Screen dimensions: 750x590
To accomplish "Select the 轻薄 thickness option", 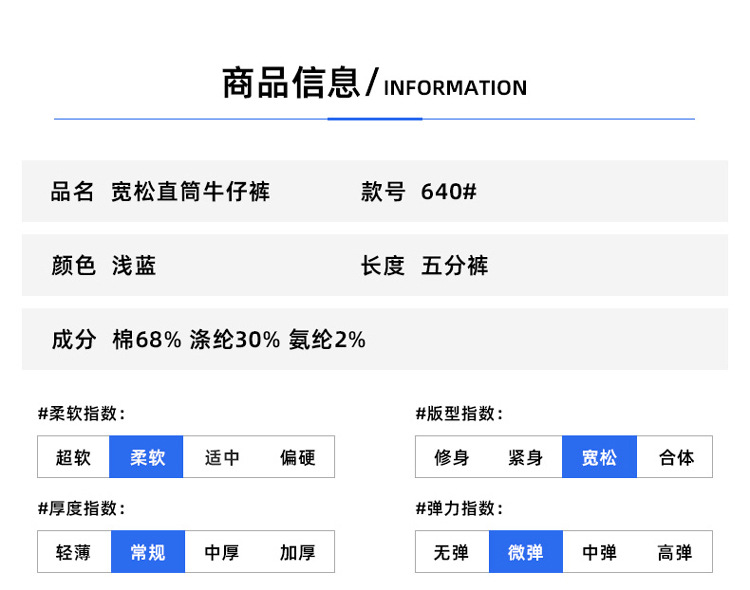I will 73,552.
